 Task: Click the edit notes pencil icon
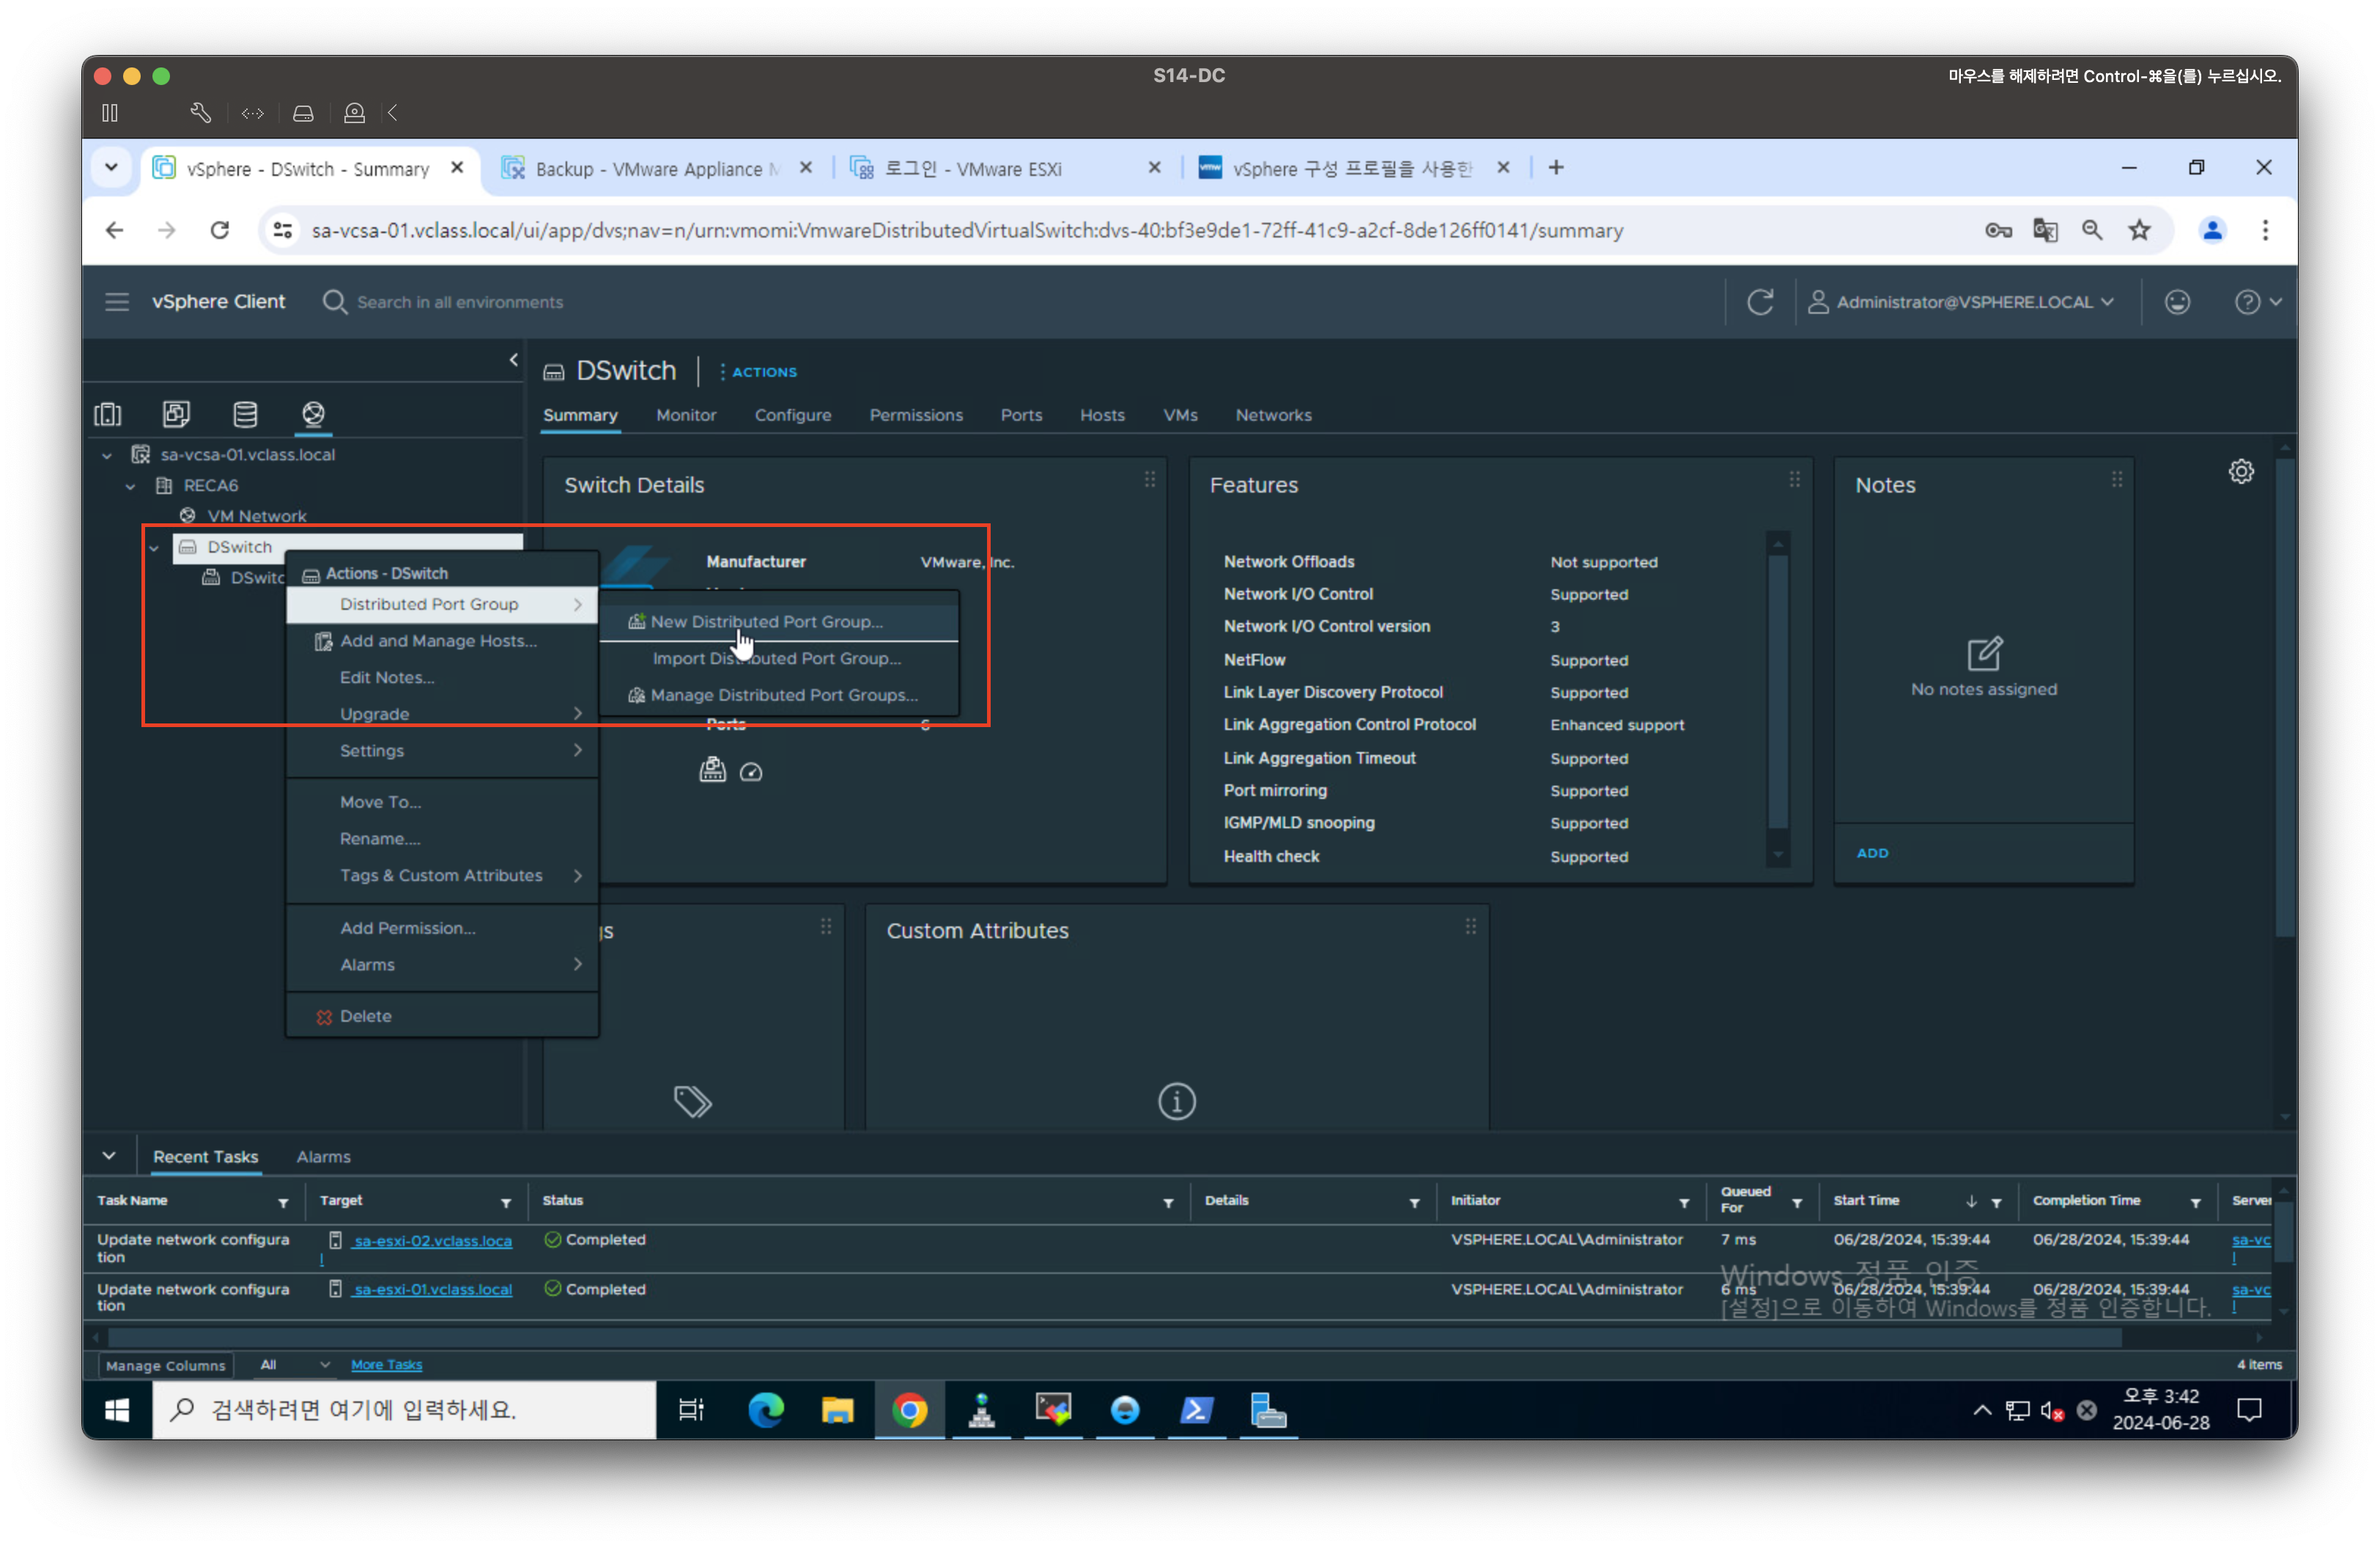pos(1984,654)
